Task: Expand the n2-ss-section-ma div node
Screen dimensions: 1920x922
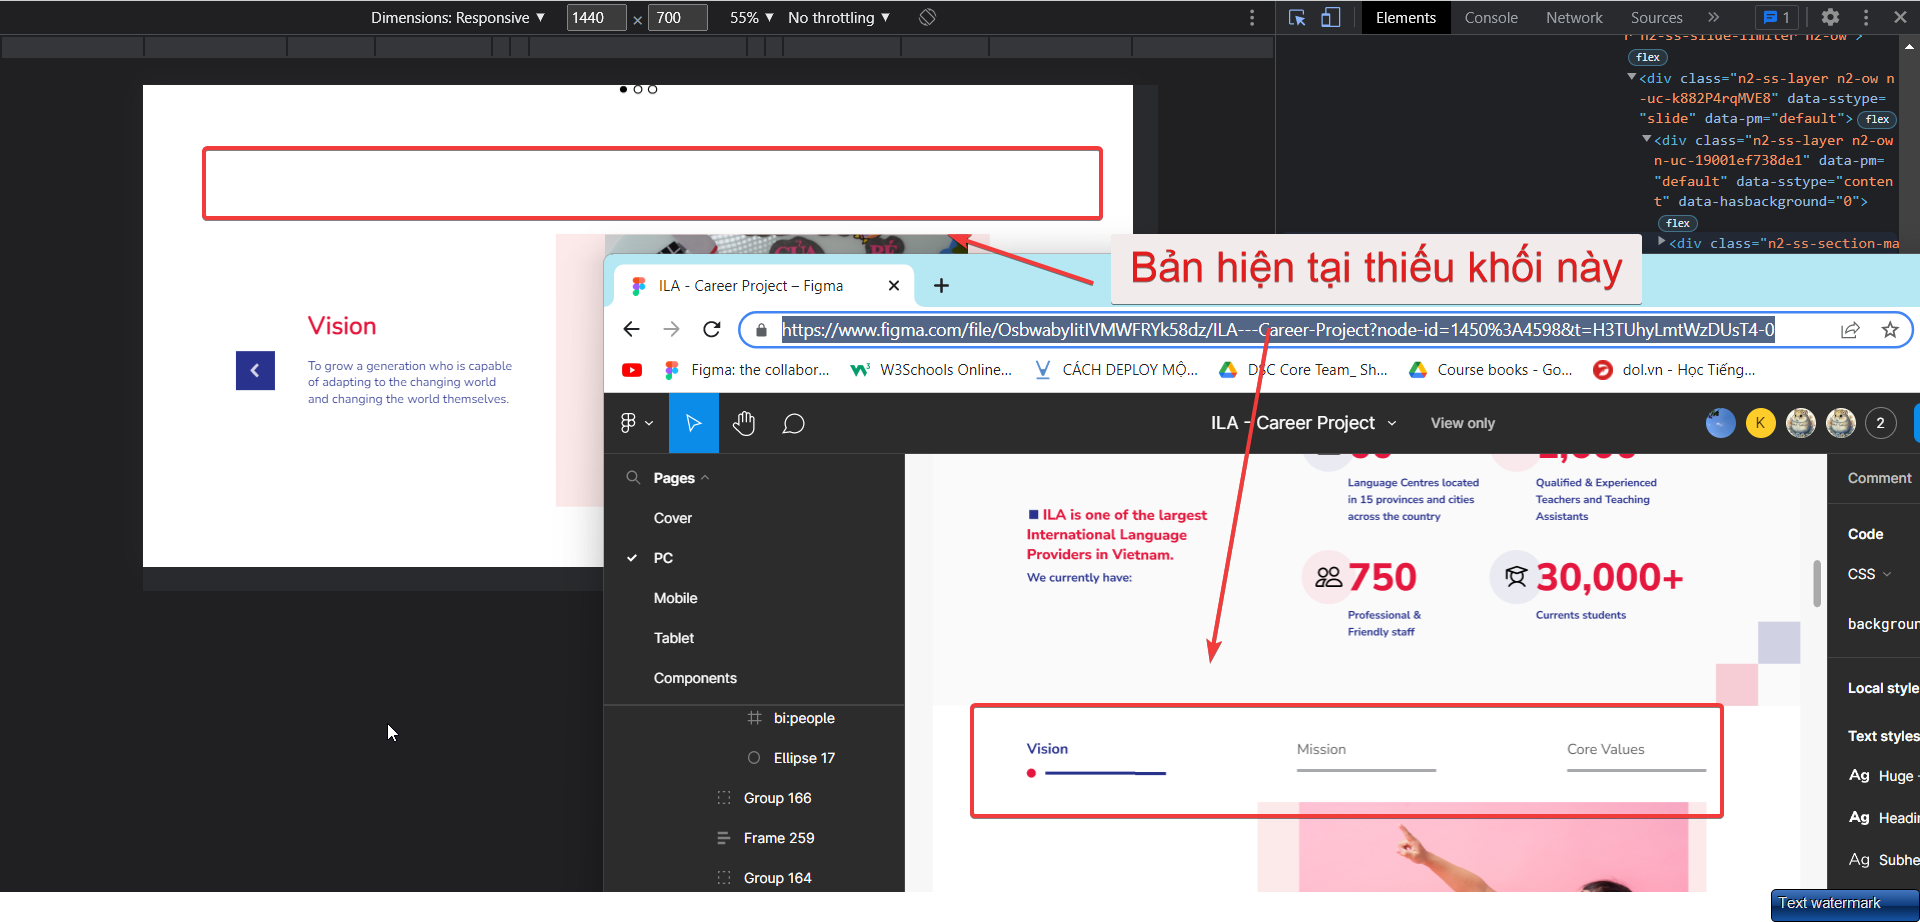Action: pos(1661,241)
